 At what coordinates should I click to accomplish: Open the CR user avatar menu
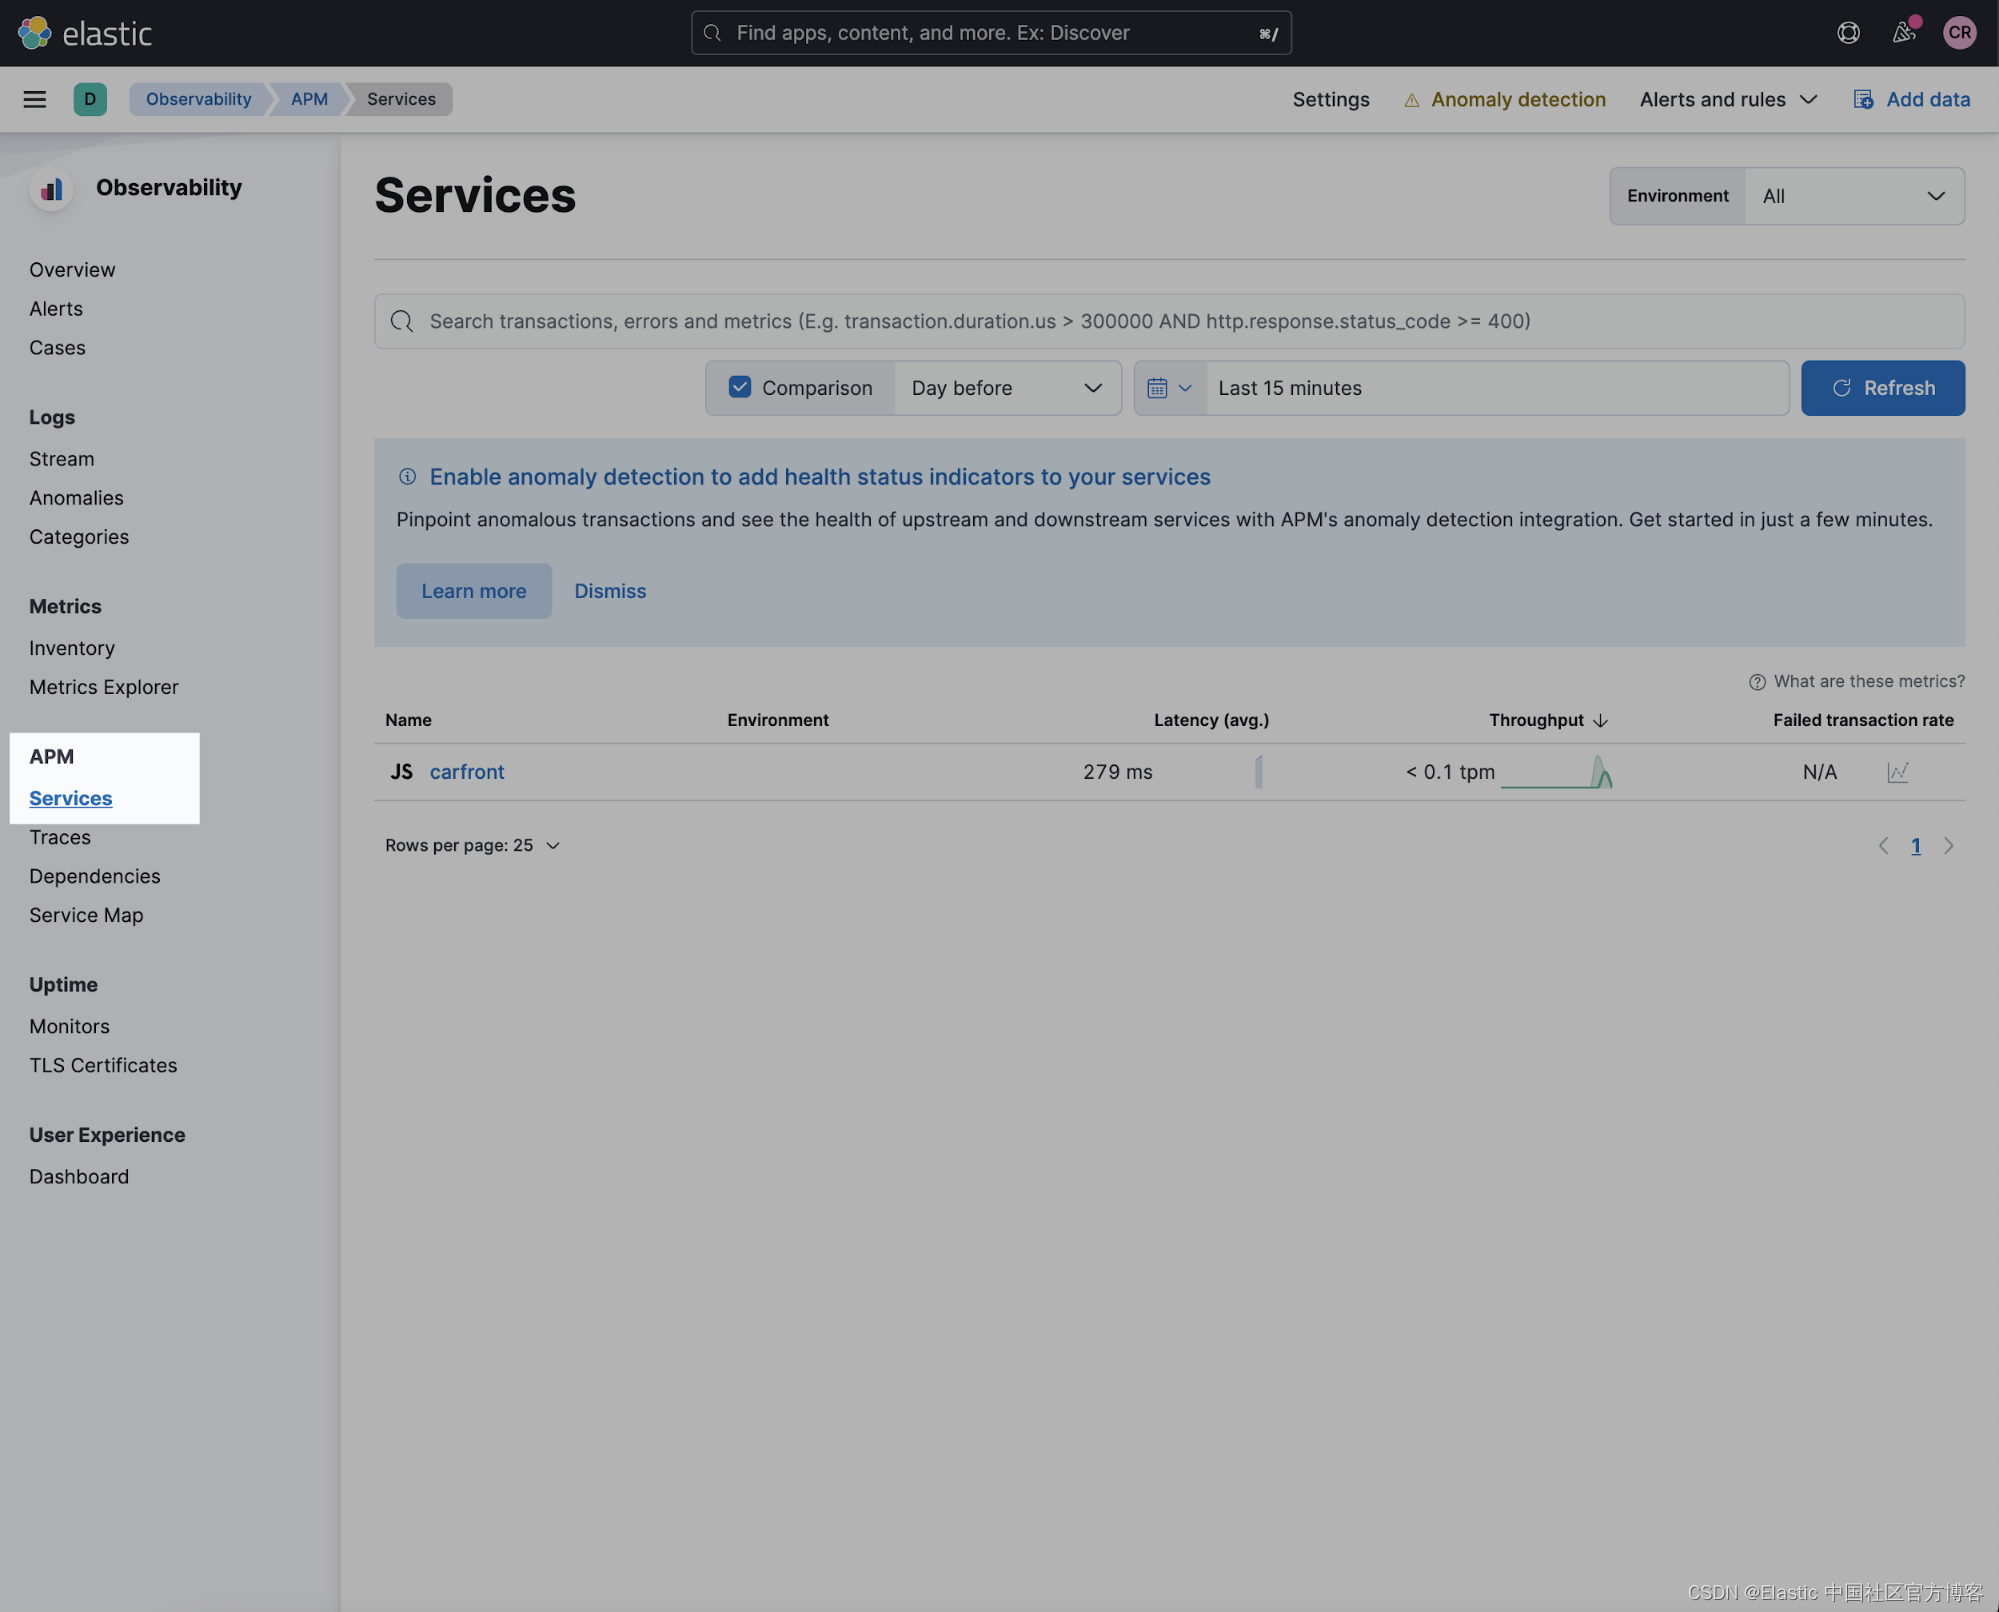1959,33
